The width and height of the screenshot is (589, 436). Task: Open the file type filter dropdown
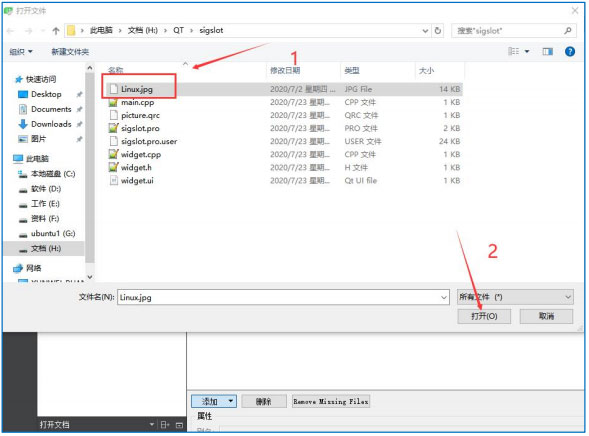point(515,297)
